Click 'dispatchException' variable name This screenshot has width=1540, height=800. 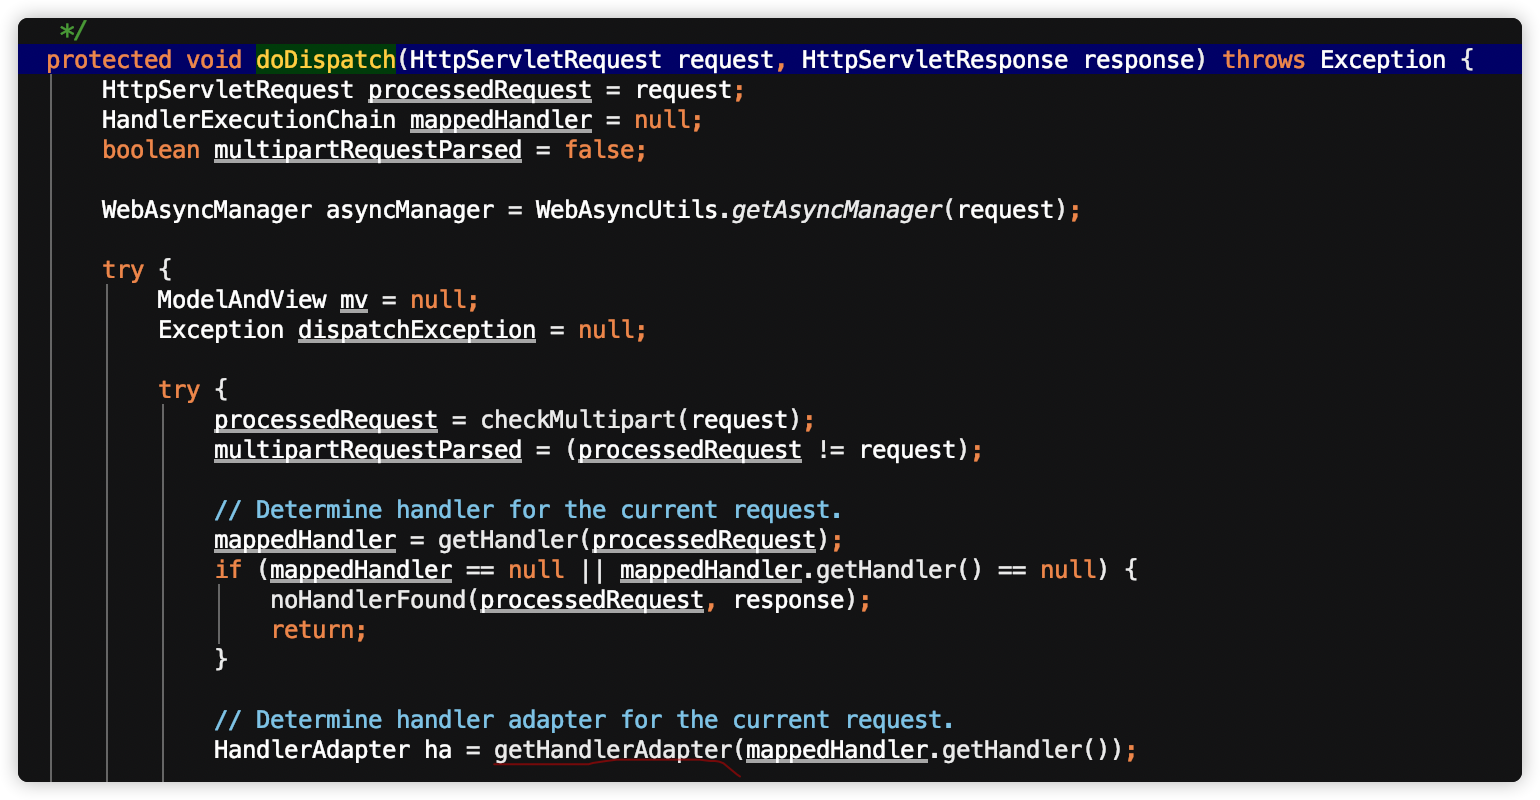click(x=417, y=330)
